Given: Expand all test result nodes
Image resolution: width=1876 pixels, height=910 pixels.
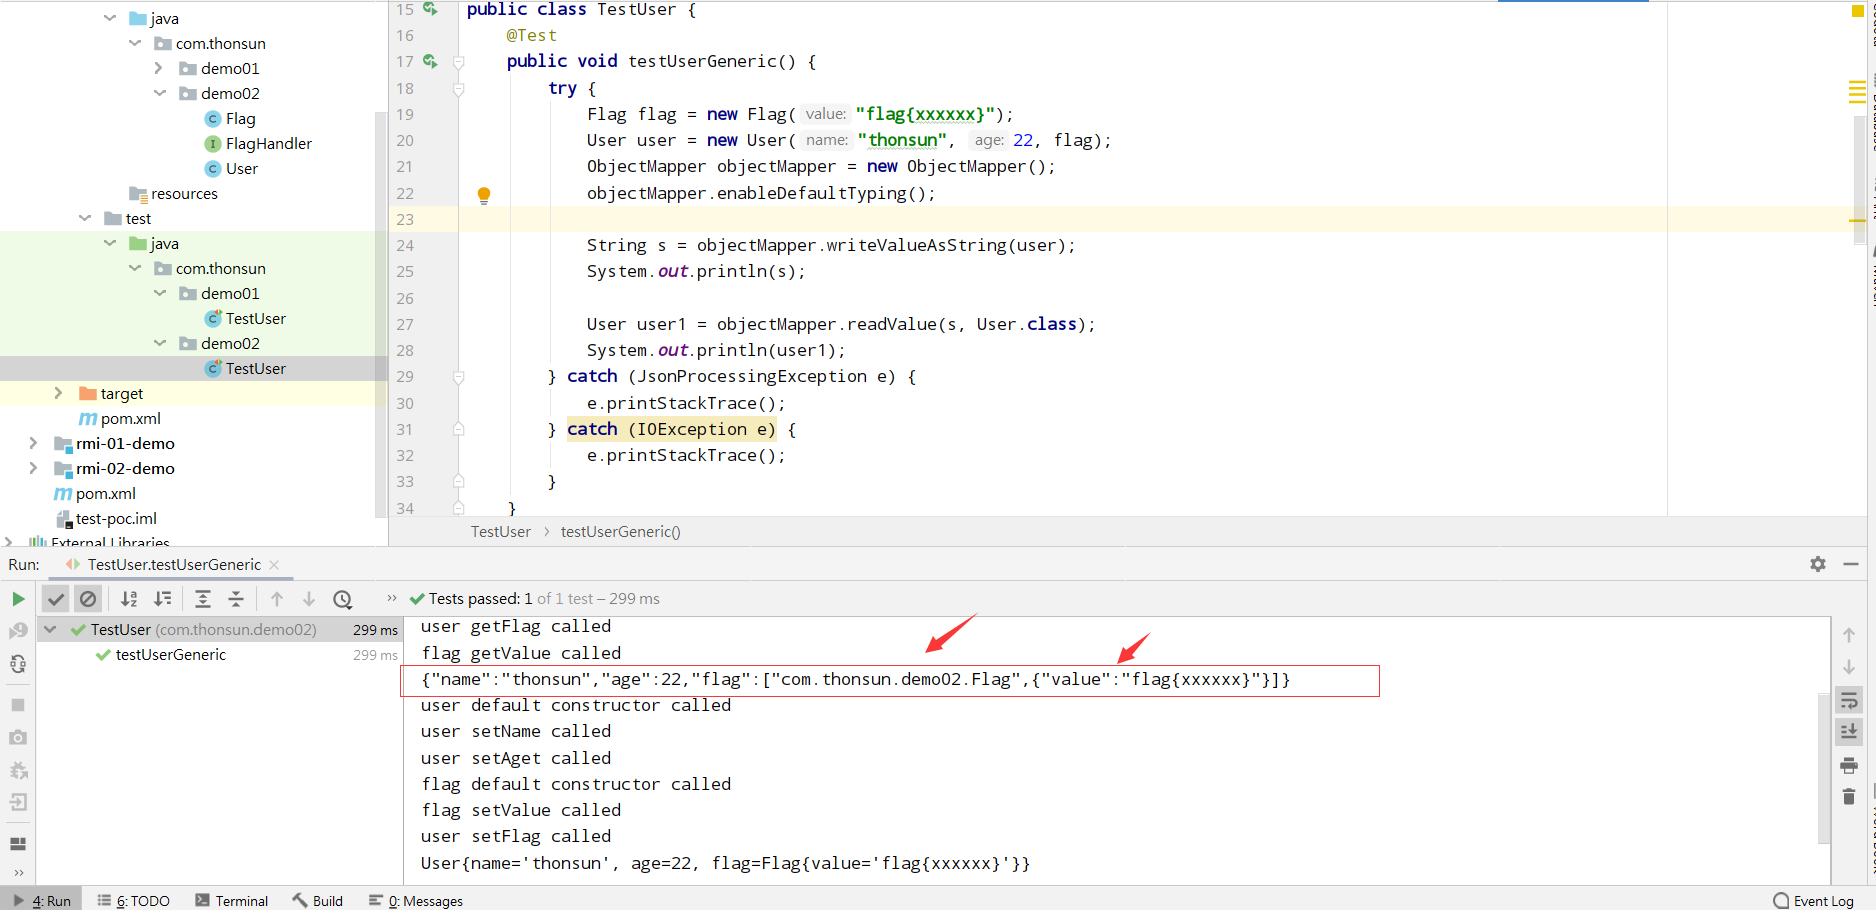Looking at the screenshot, I should point(203,599).
